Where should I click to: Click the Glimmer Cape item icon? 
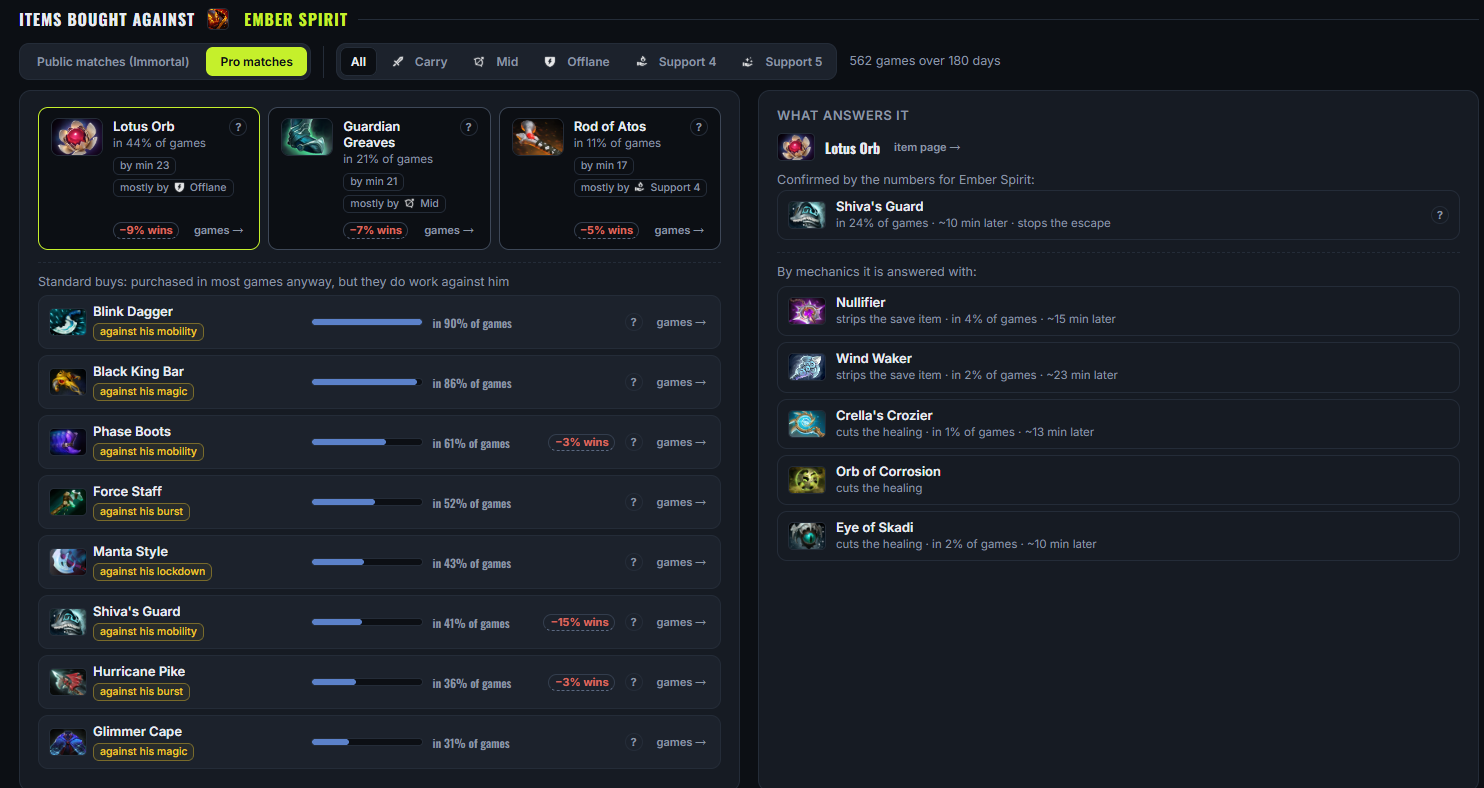coord(68,742)
